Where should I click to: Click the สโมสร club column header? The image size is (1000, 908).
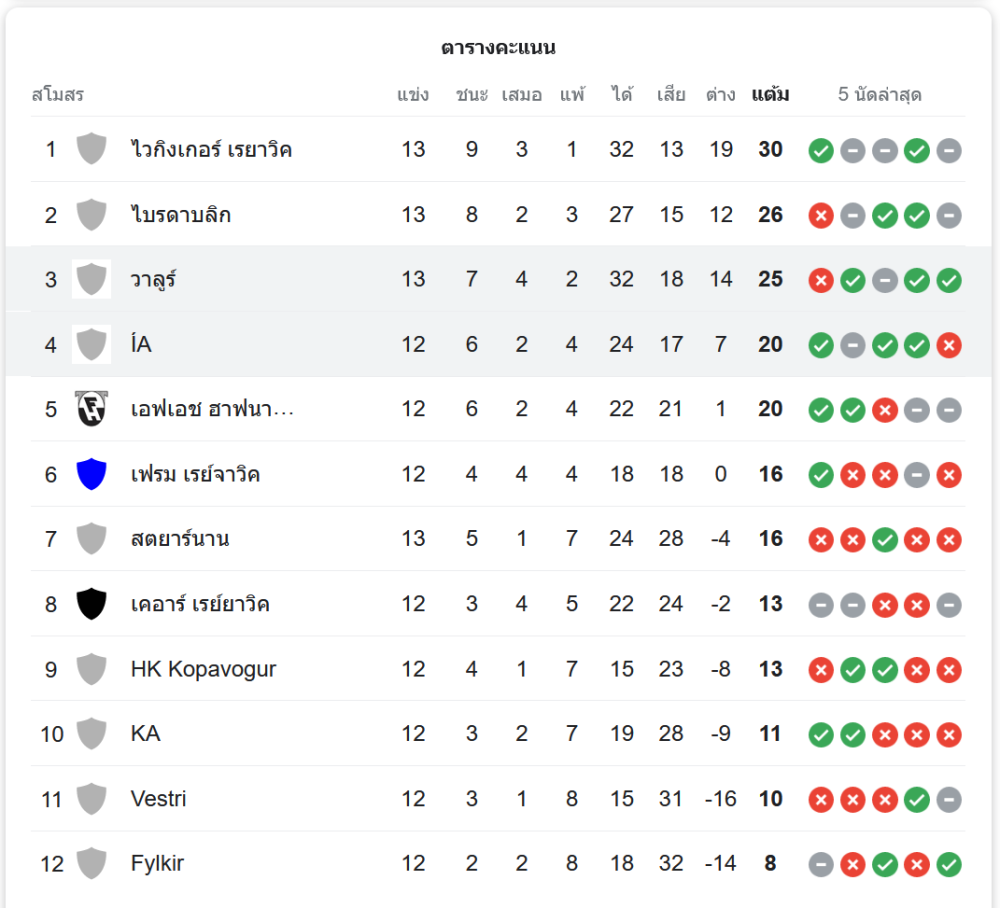58,95
